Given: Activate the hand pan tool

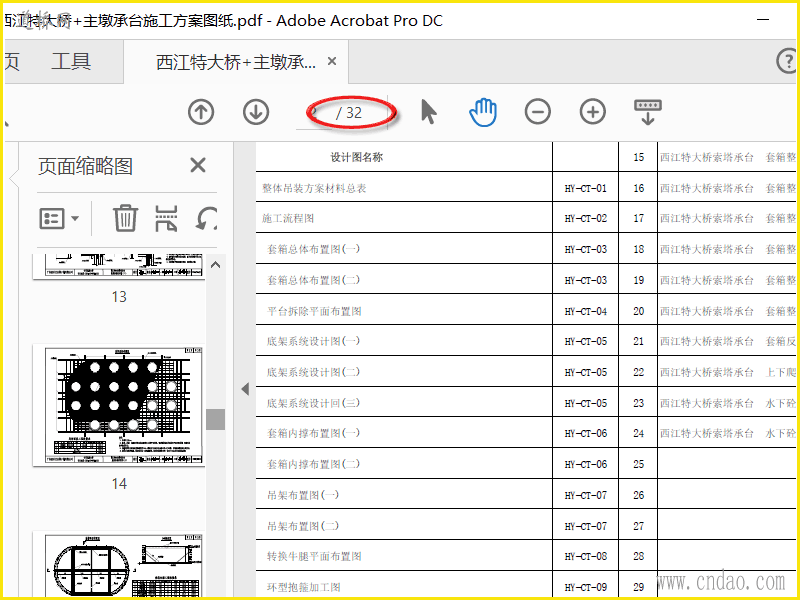Looking at the screenshot, I should pyautogui.click(x=483, y=112).
